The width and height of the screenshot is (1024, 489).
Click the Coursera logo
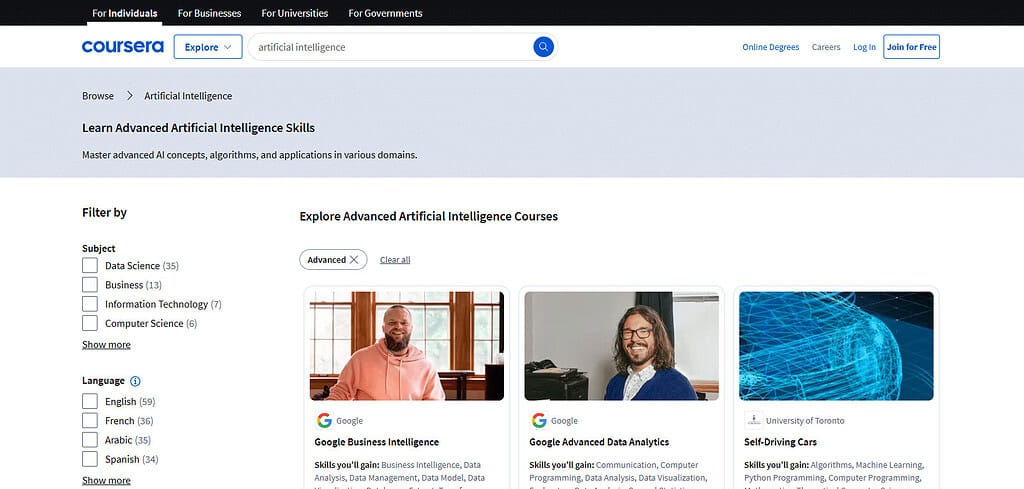coord(123,47)
